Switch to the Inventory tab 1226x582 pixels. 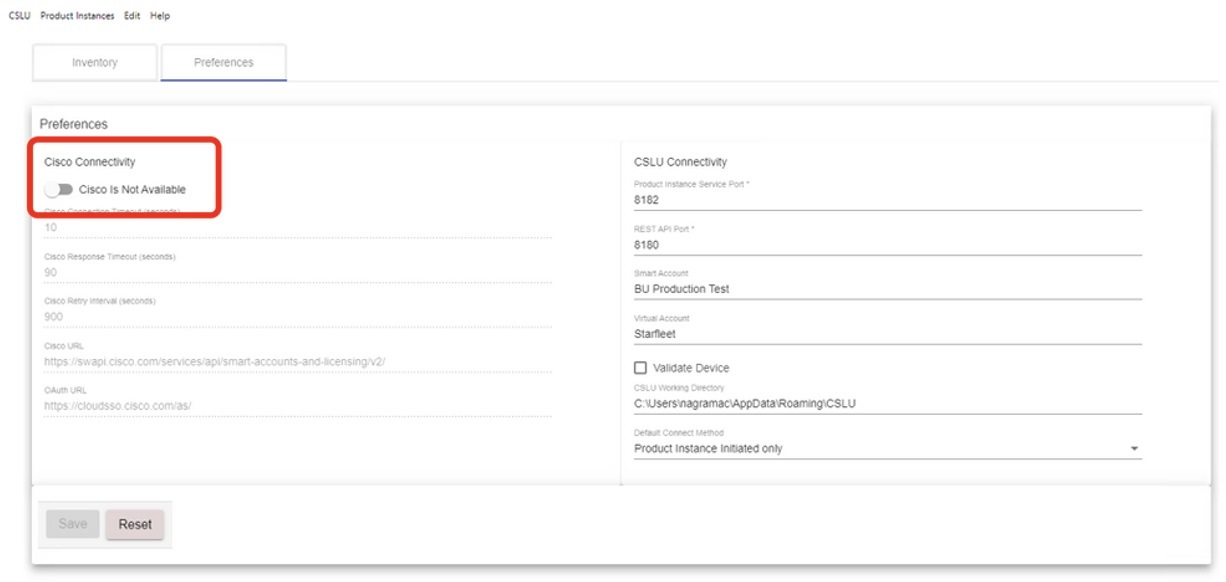tap(95, 62)
